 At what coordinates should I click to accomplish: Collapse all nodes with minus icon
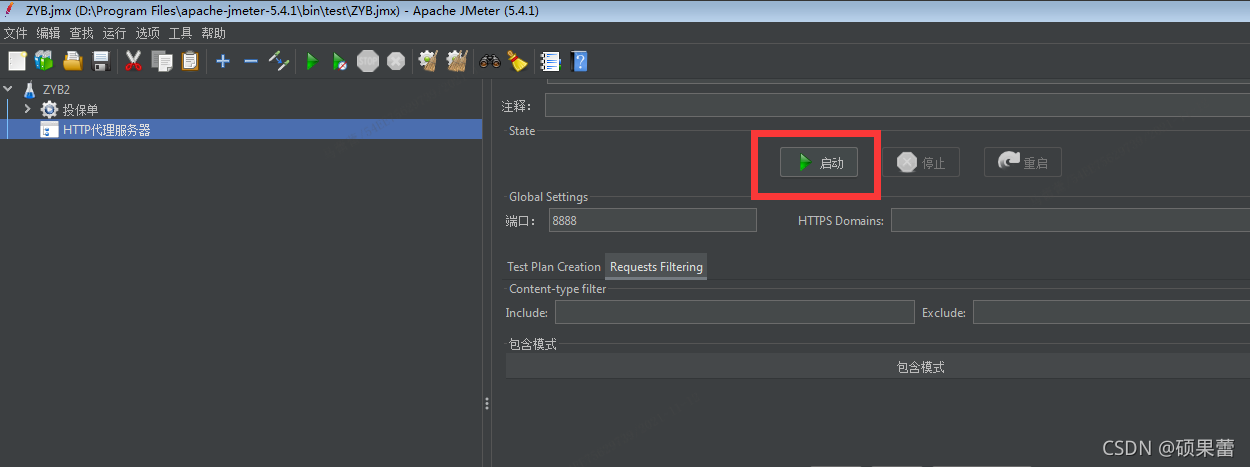point(251,61)
